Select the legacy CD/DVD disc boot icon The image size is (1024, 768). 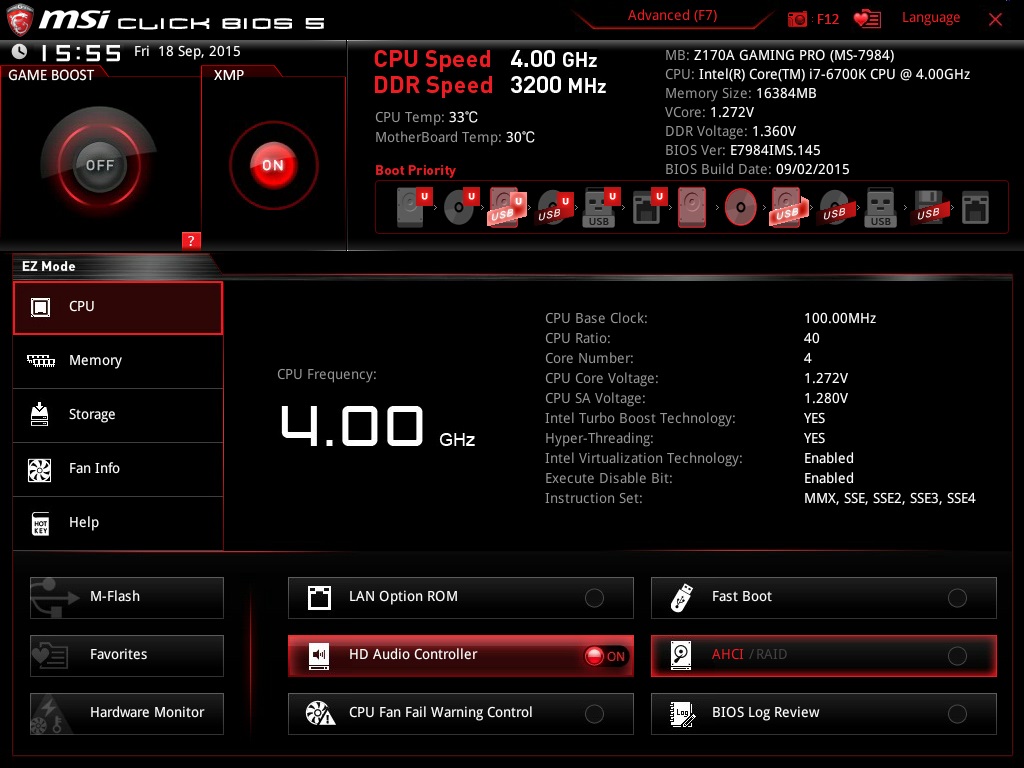[x=741, y=207]
